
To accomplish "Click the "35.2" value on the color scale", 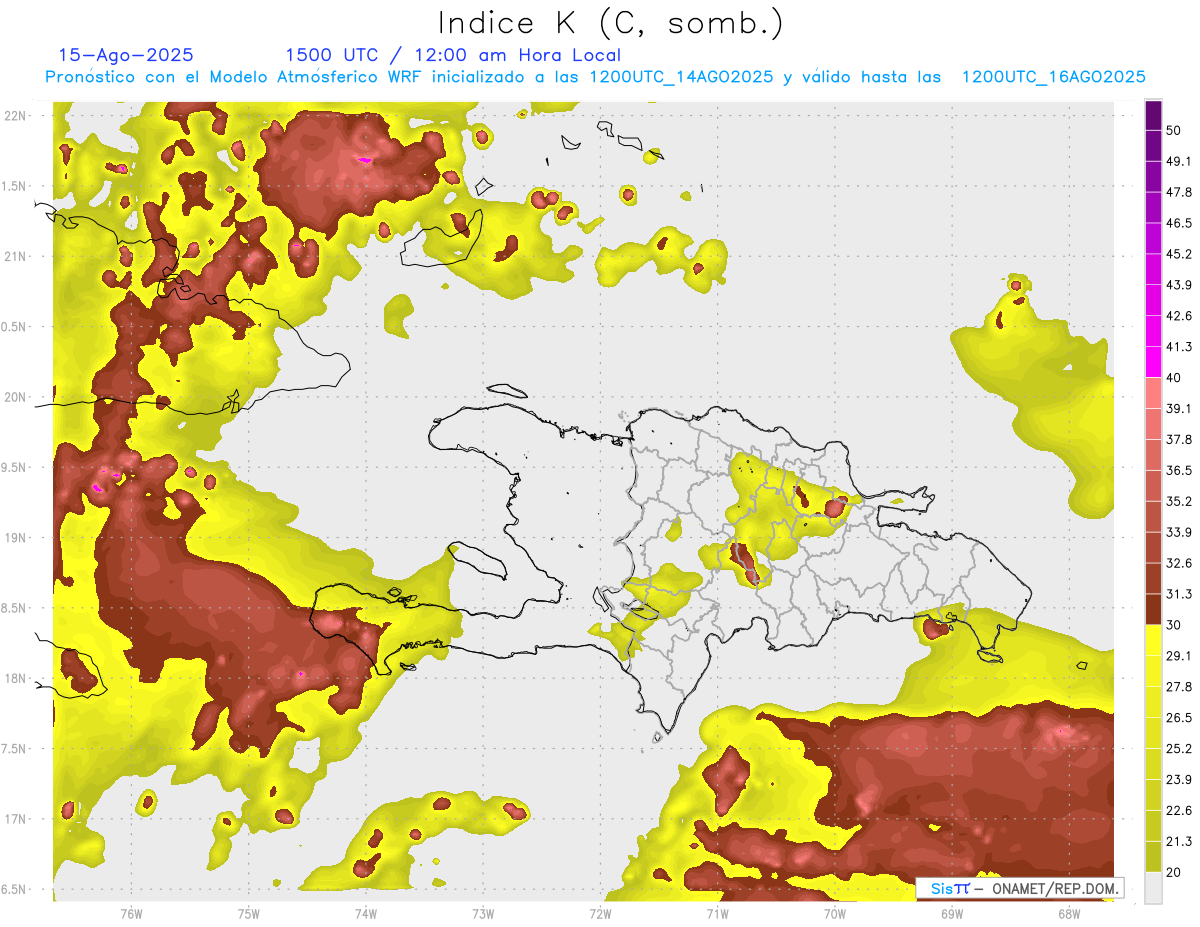I will coord(1179,501).
